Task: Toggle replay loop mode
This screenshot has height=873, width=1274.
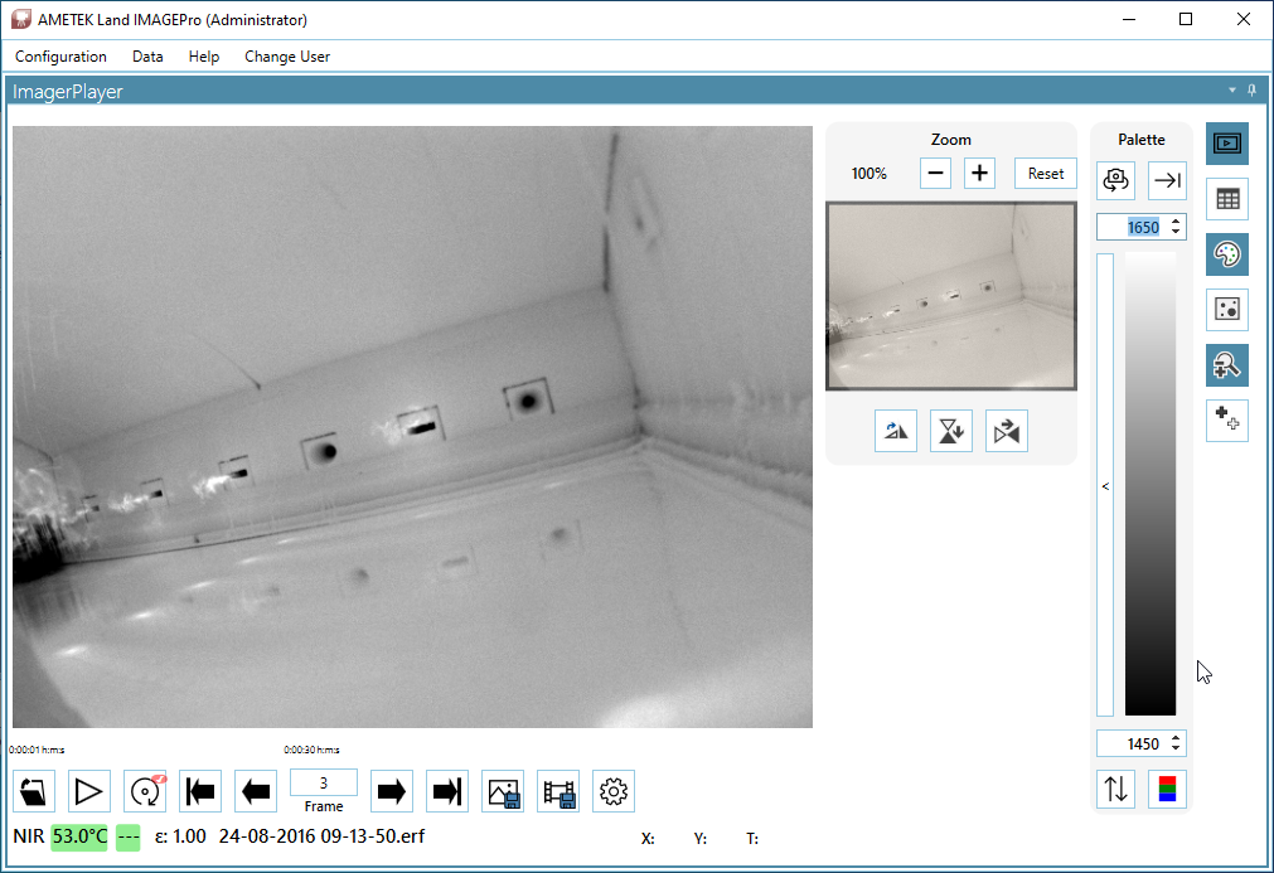Action: click(145, 791)
